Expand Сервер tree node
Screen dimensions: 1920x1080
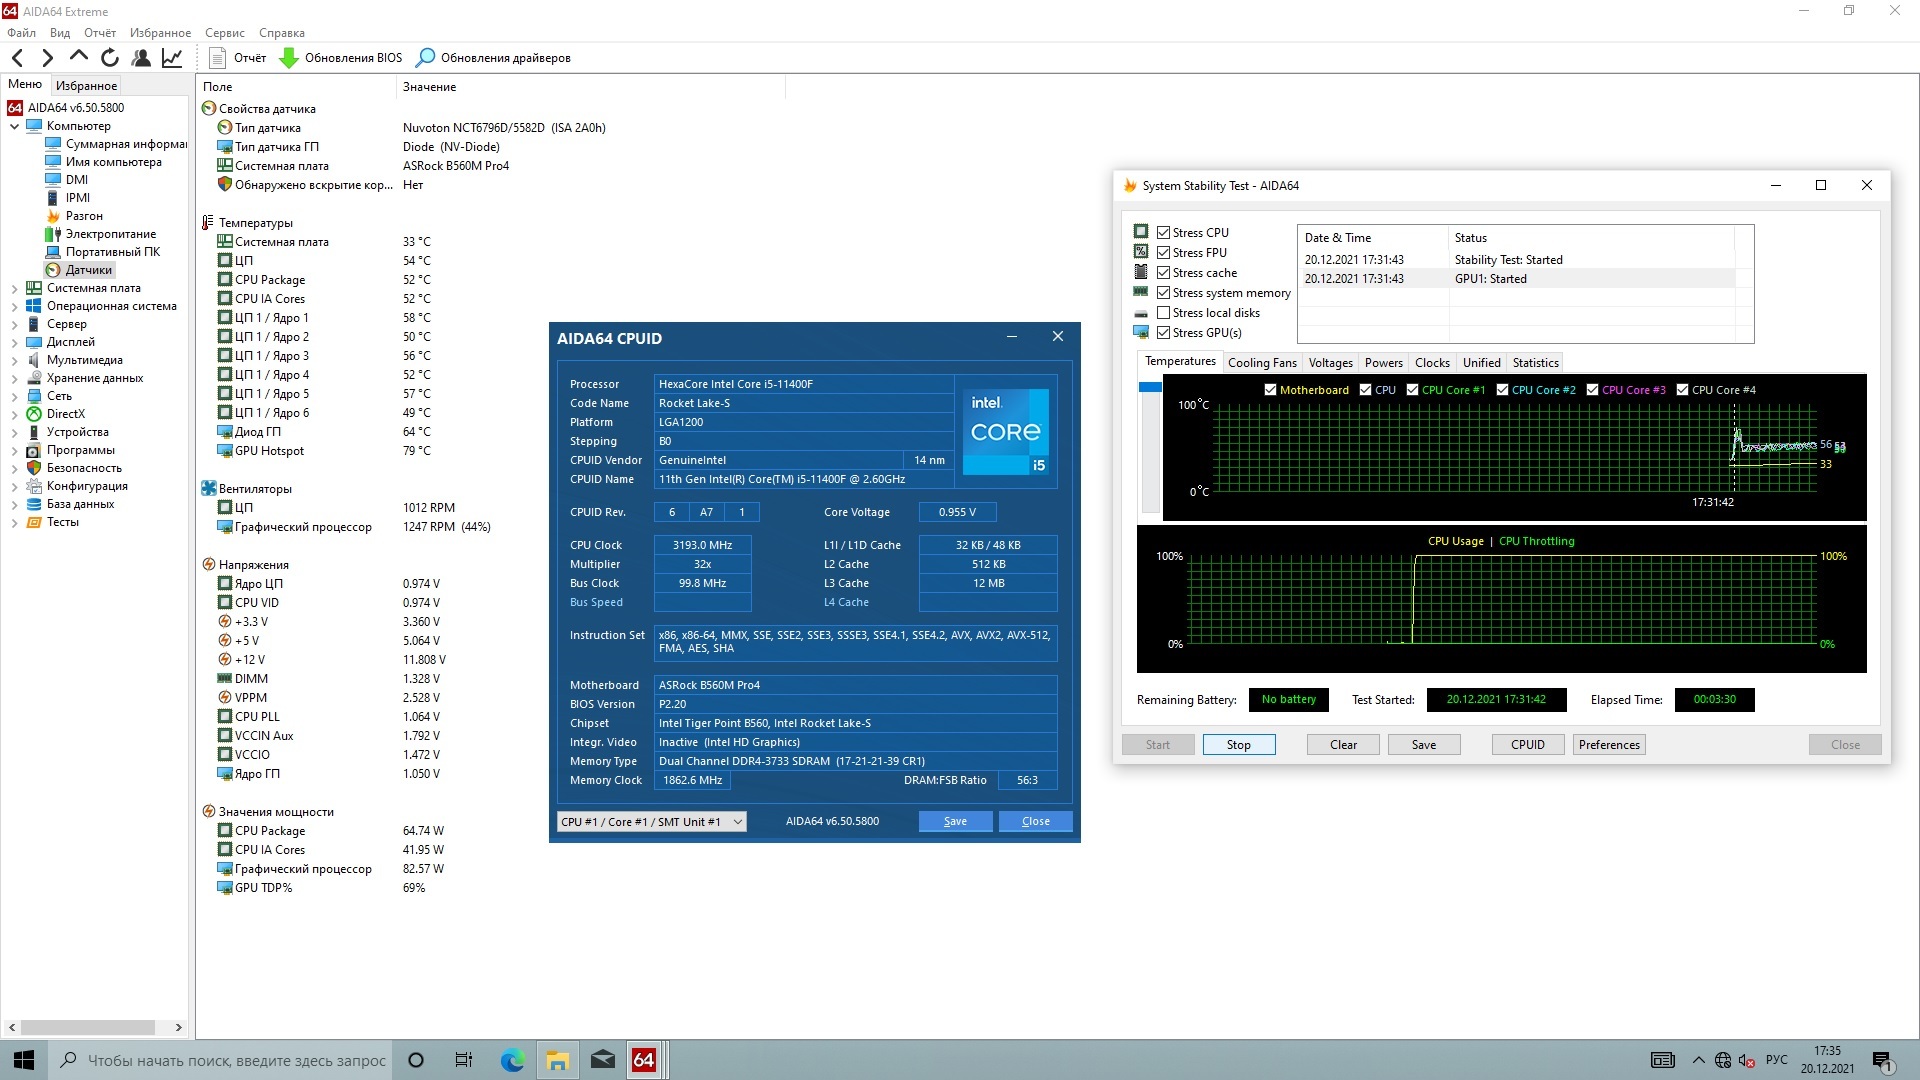pyautogui.click(x=14, y=324)
